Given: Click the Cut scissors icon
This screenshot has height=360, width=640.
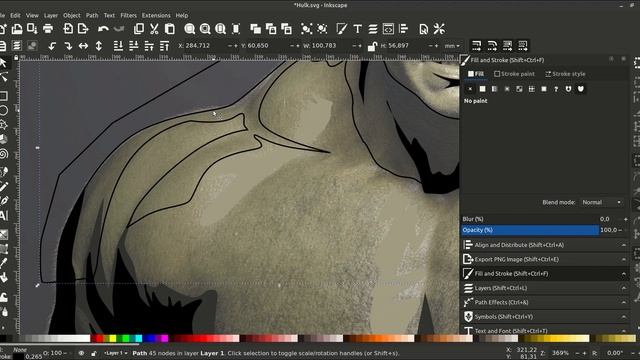Looking at the screenshot, I should (x=154, y=29).
